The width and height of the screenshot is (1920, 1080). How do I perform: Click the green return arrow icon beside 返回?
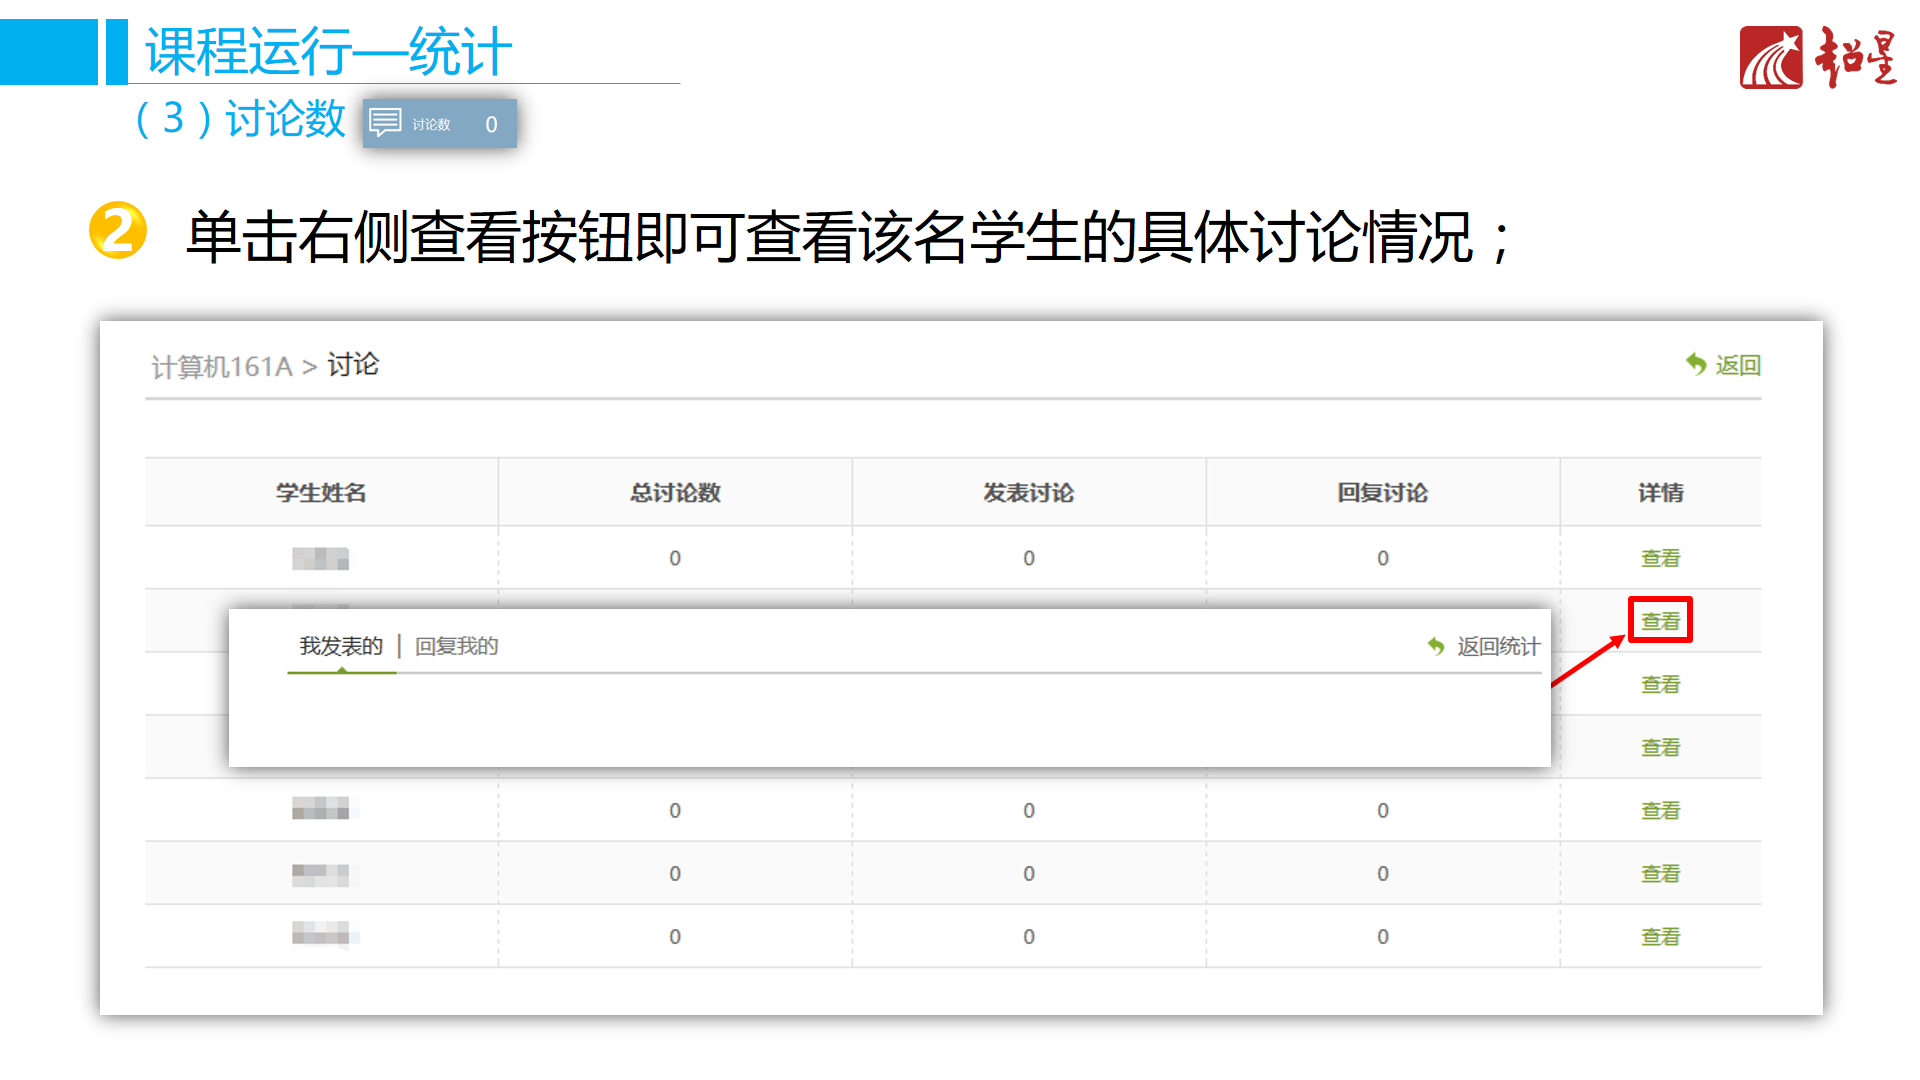point(1696,364)
